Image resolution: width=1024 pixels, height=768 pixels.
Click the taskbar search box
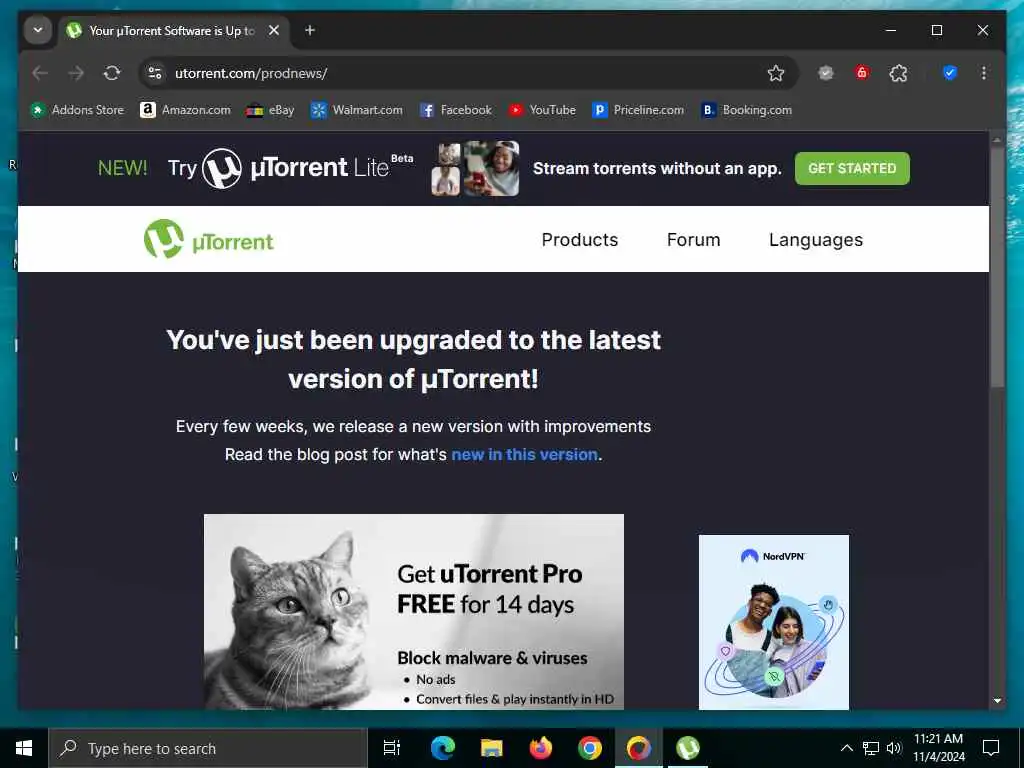click(x=208, y=748)
